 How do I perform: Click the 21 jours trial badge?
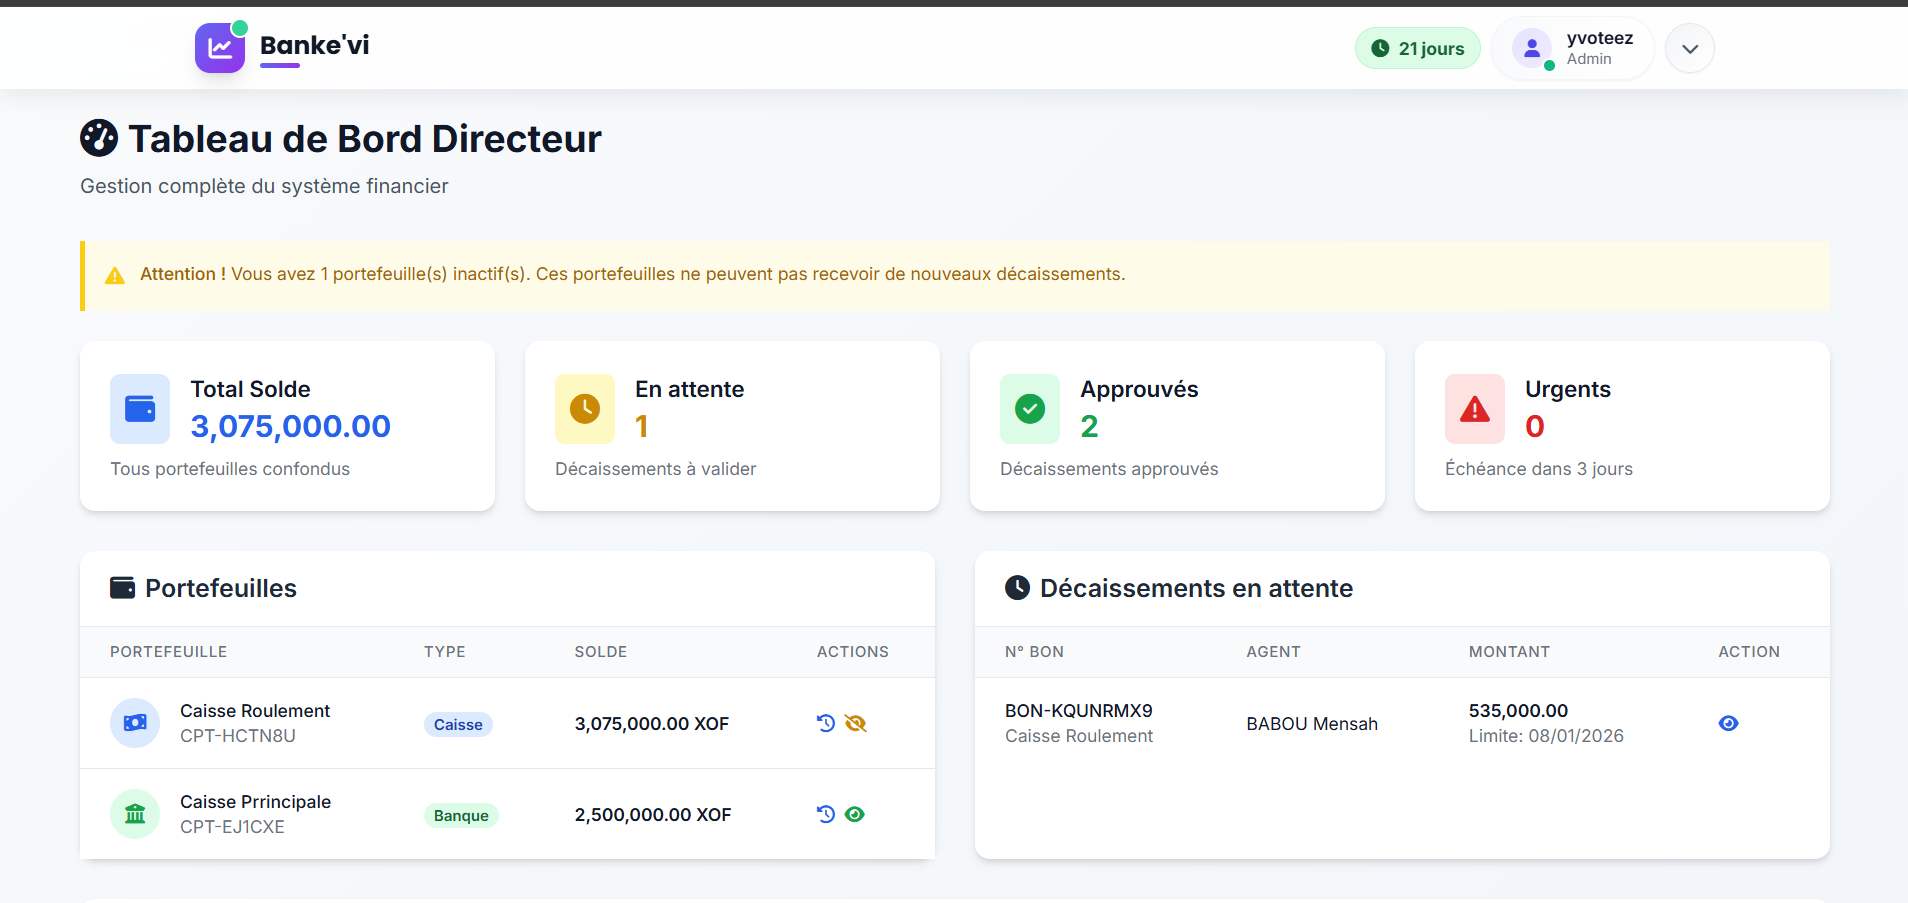tap(1418, 48)
